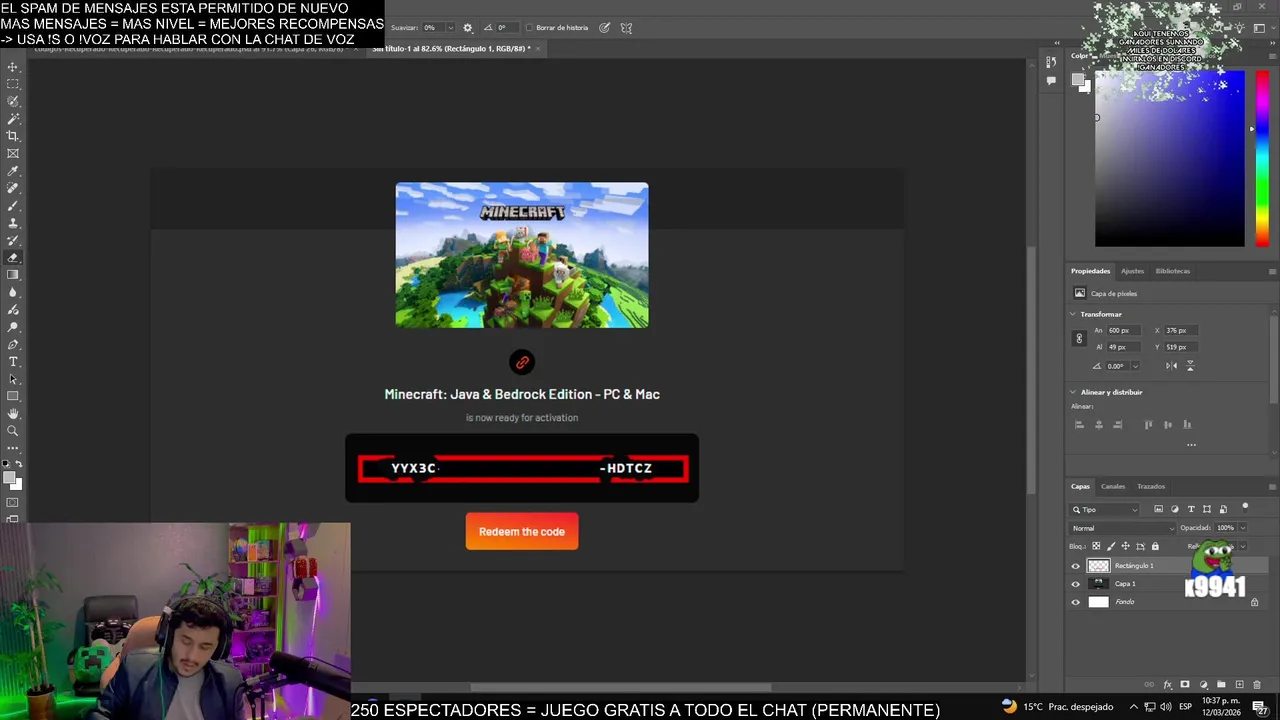Toggle lock image pixels
Viewport: 1280px width, 720px height.
tap(1111, 546)
